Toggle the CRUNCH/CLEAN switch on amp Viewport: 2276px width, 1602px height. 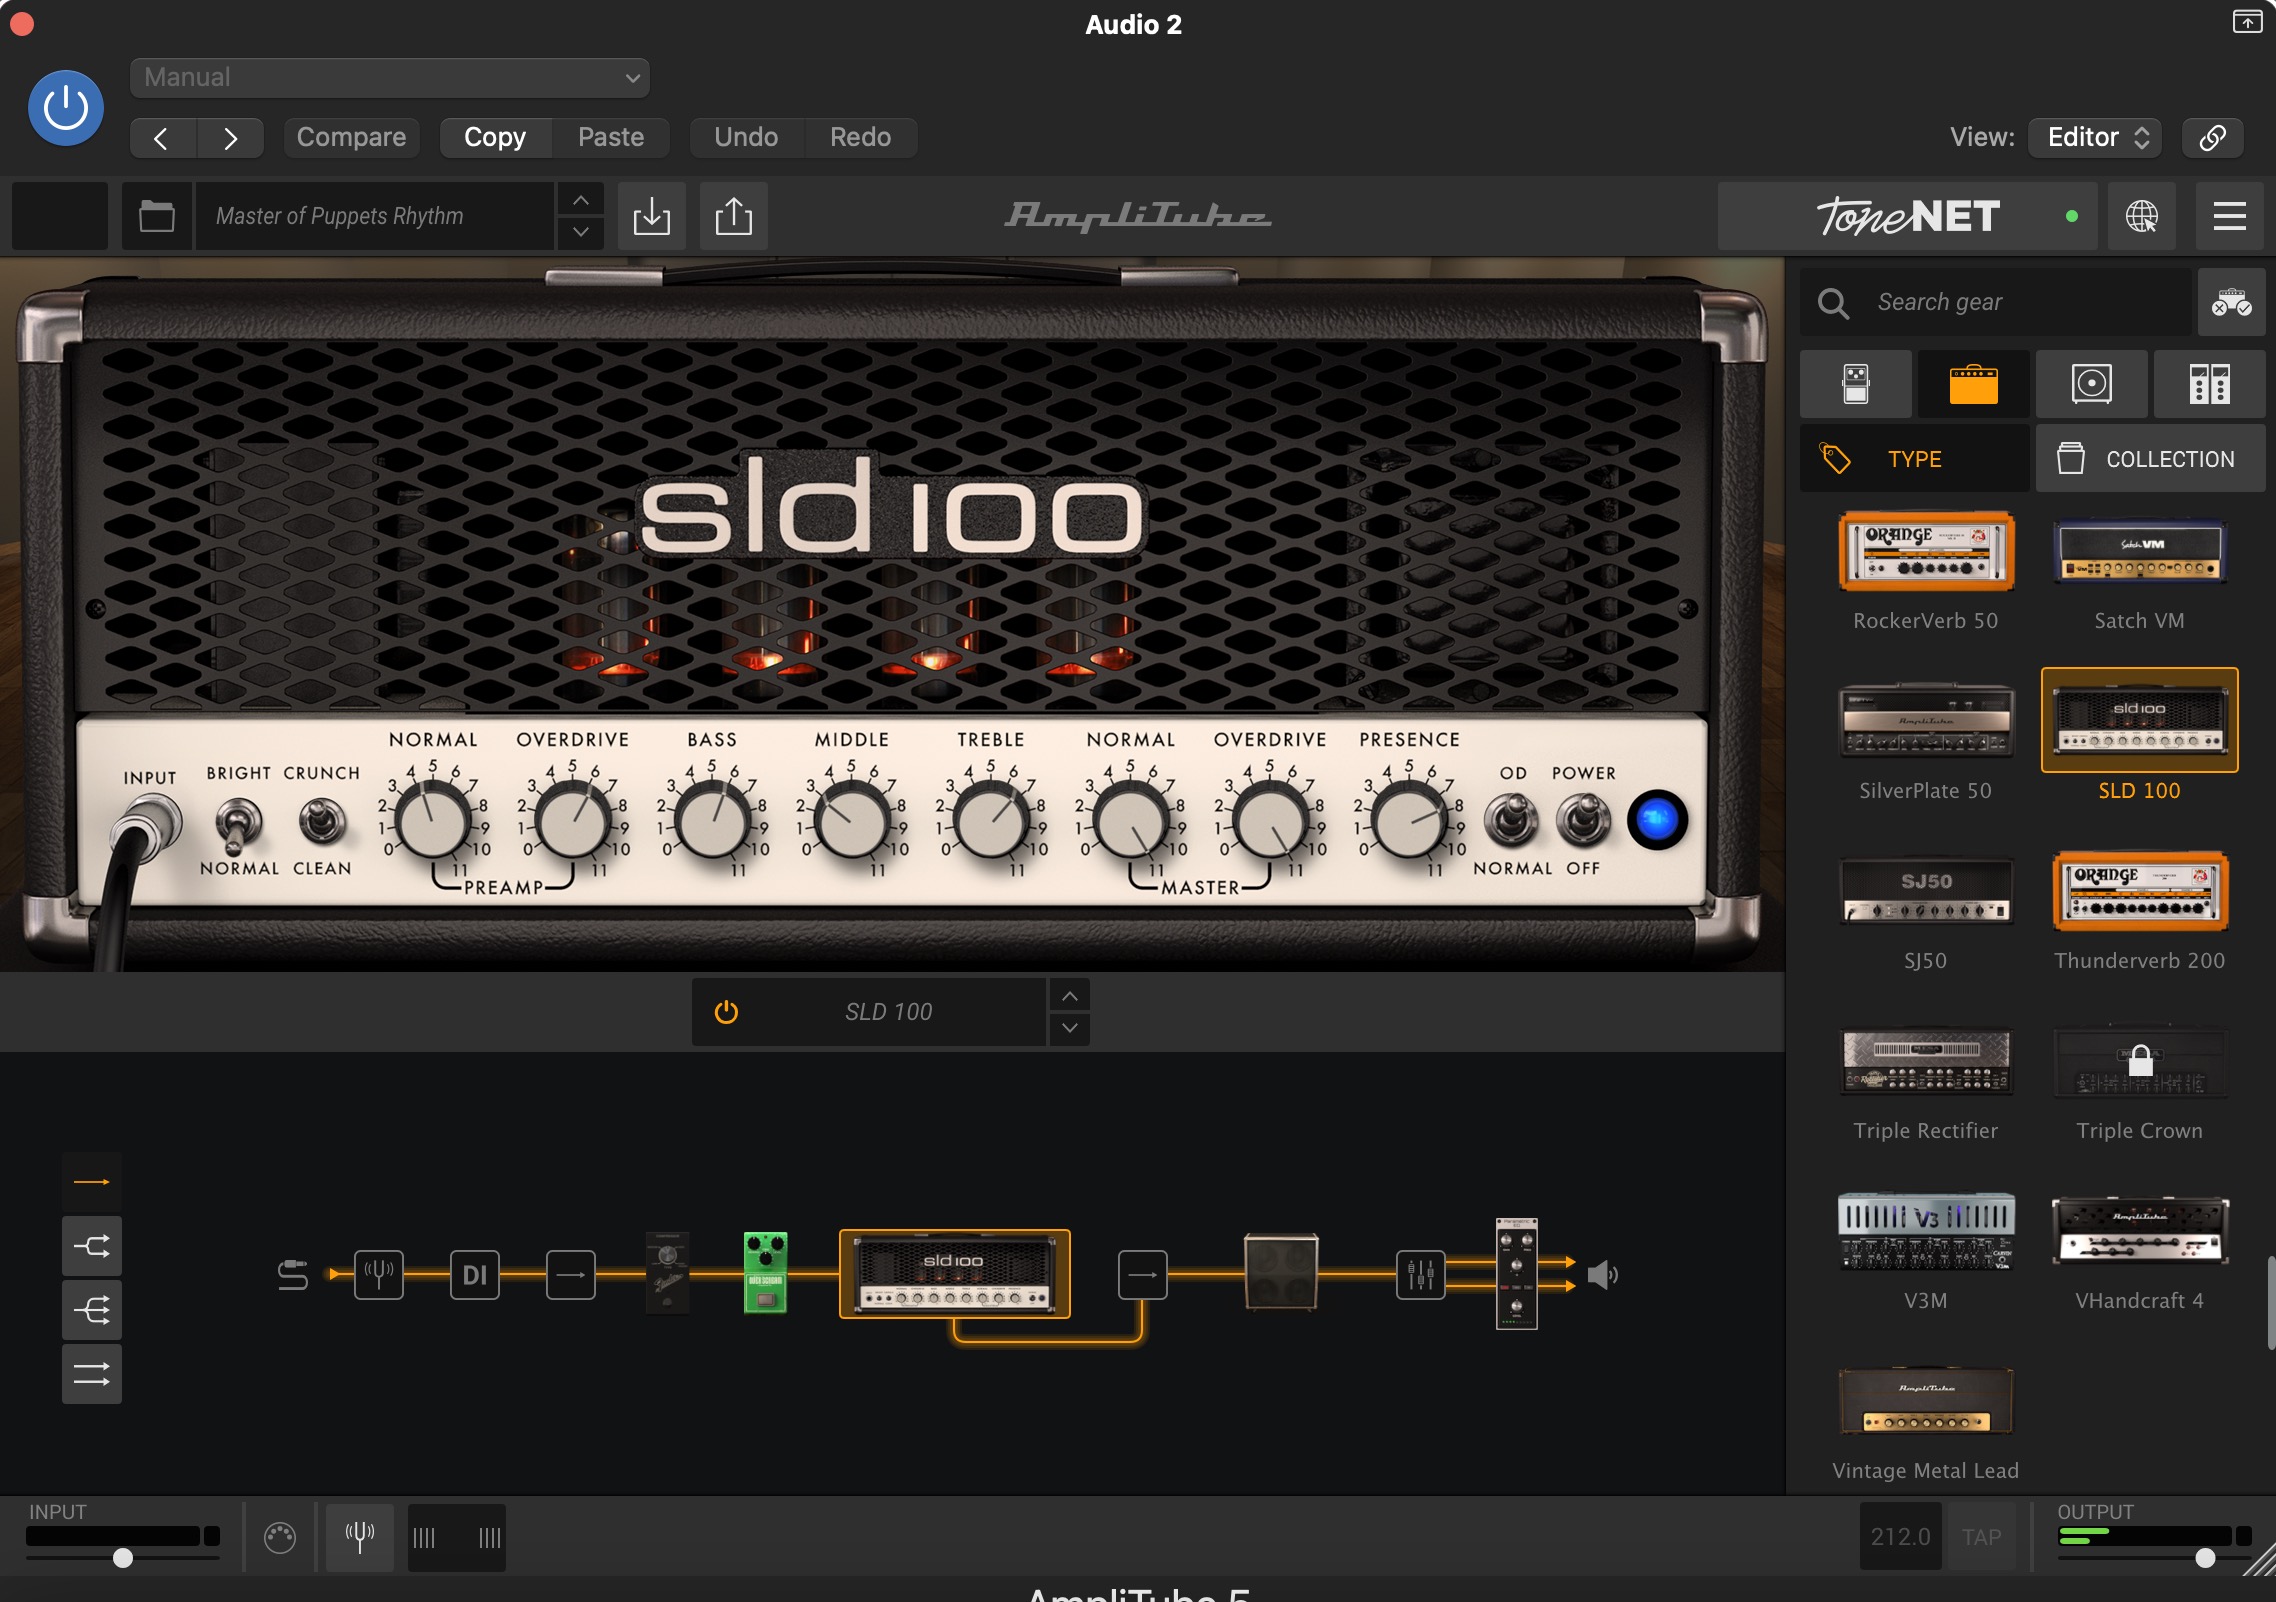(321, 822)
